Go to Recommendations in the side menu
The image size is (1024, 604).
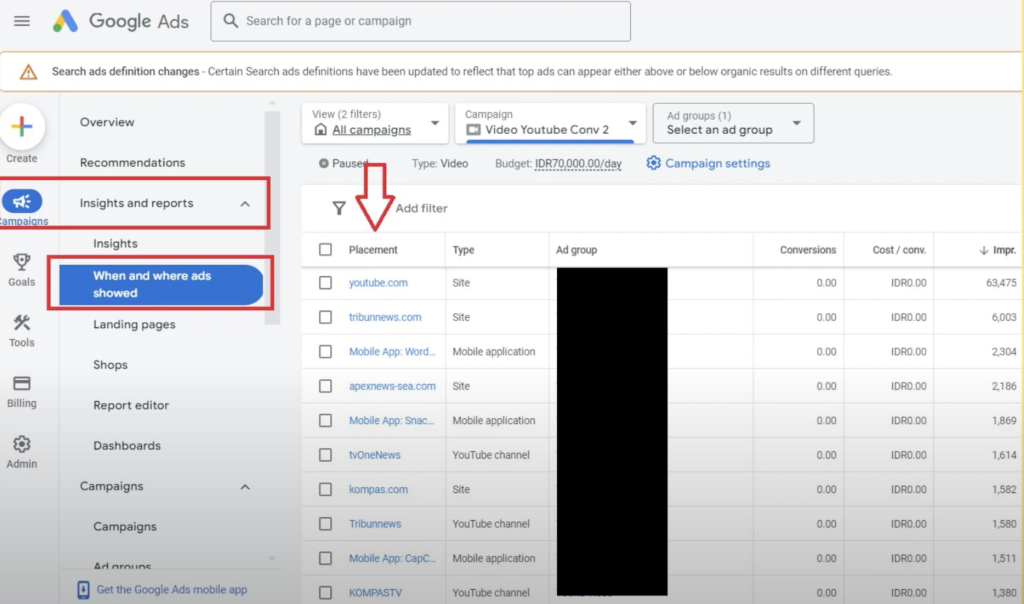[132, 163]
